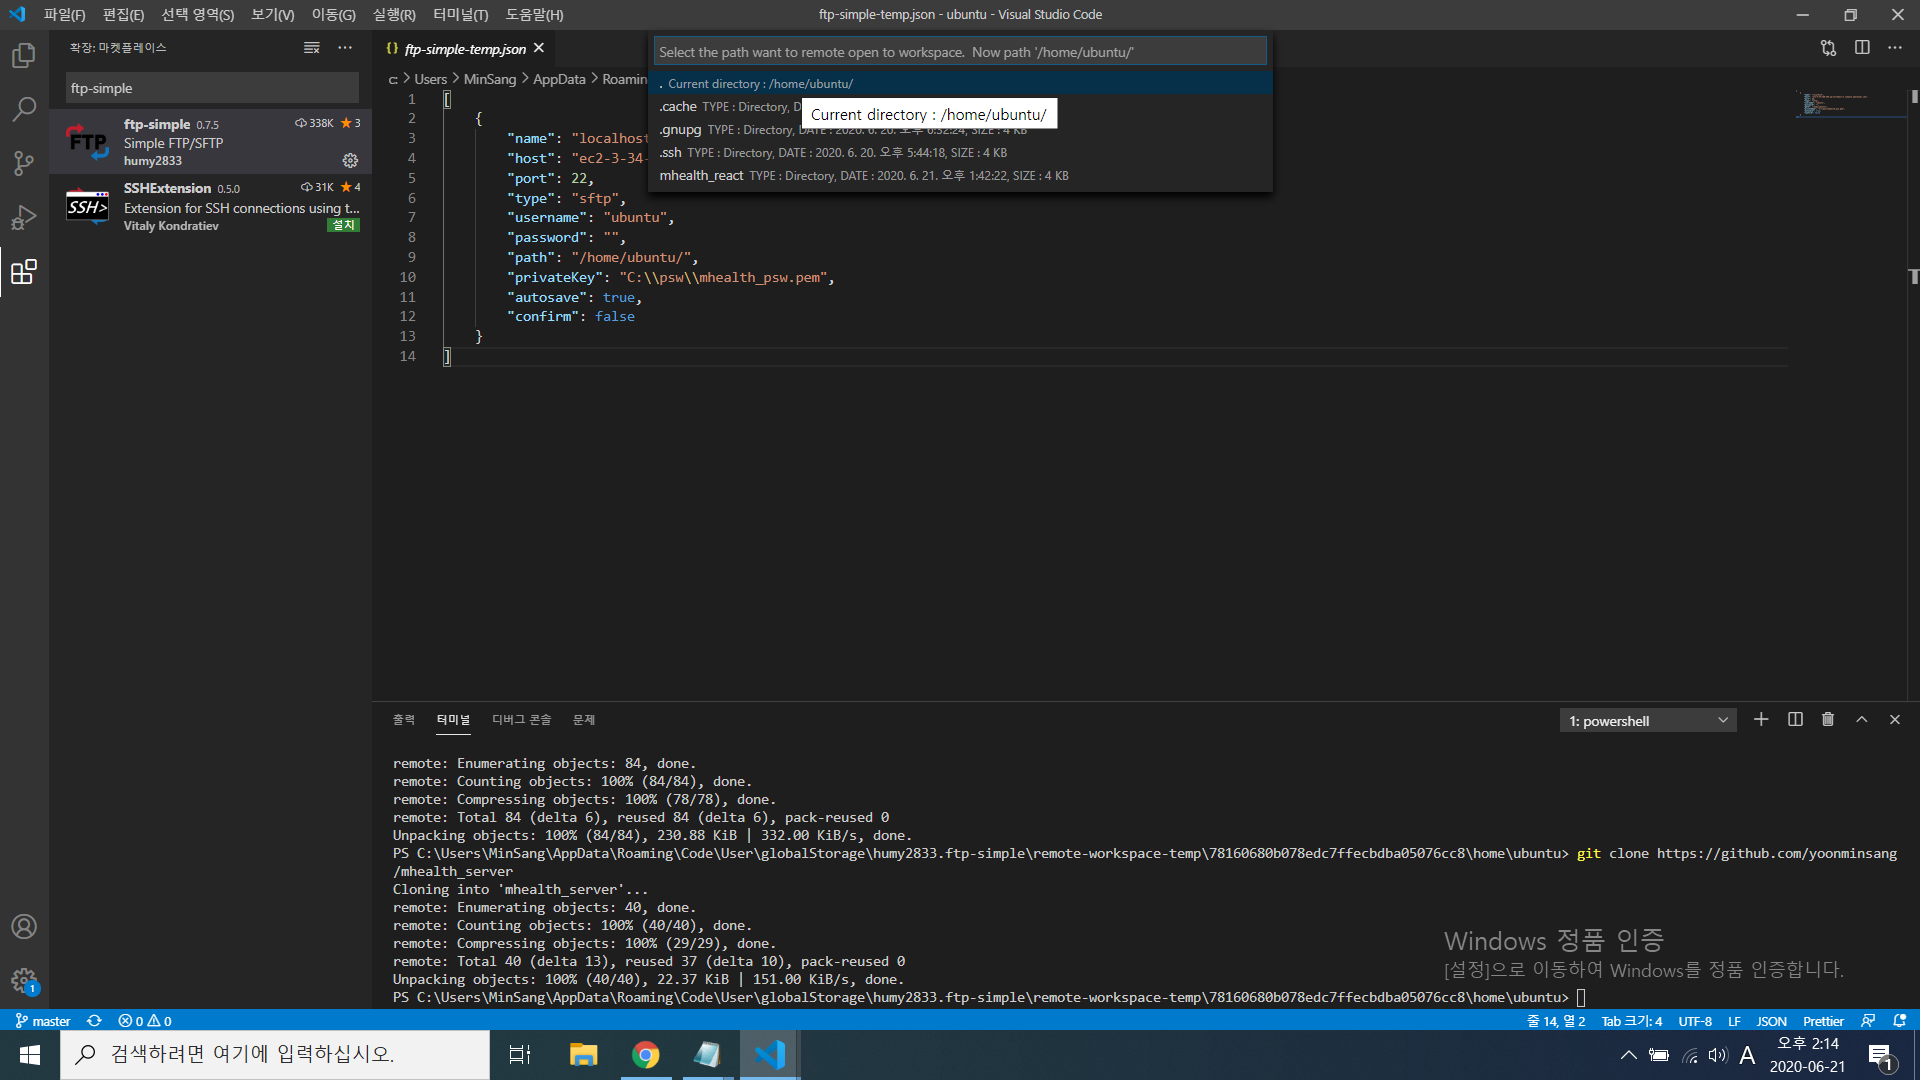Click the ftp-simple extension gear icon
This screenshot has width=1920, height=1080.
350,161
